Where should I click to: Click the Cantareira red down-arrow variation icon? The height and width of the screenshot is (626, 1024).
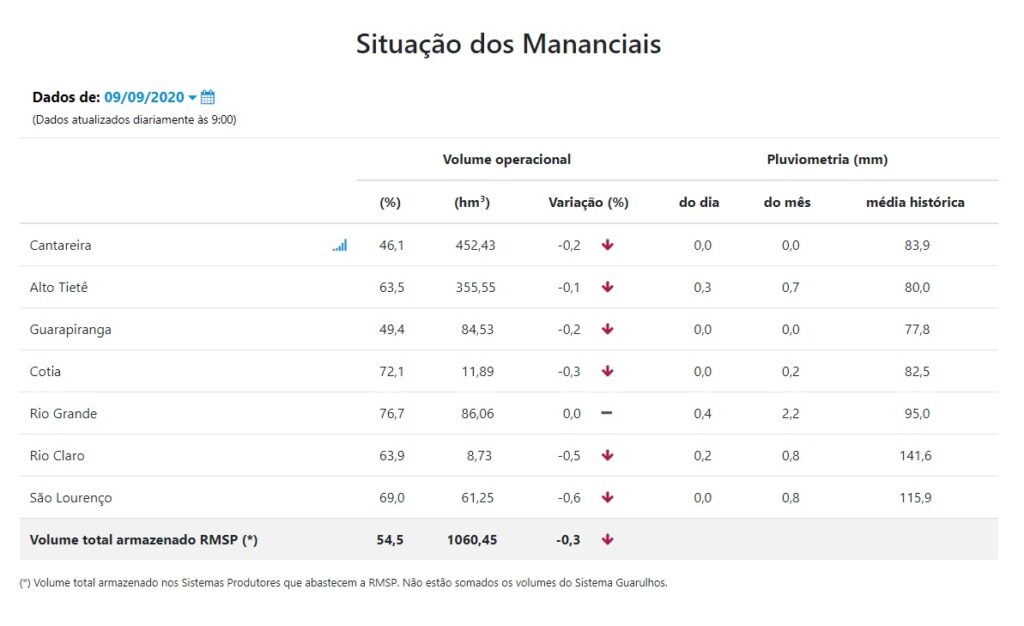pyautogui.click(x=607, y=245)
